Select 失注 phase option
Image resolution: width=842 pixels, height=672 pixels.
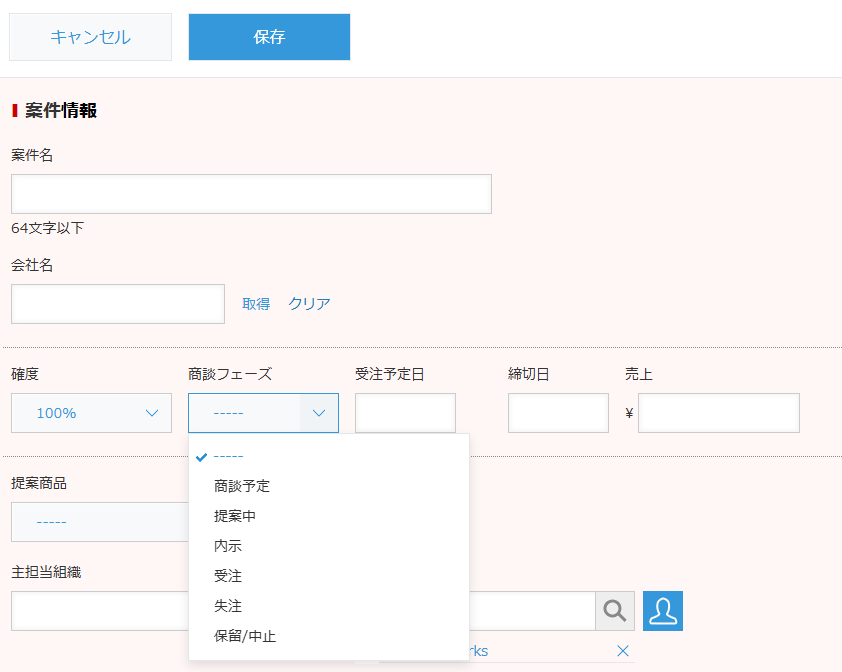tap(329, 606)
